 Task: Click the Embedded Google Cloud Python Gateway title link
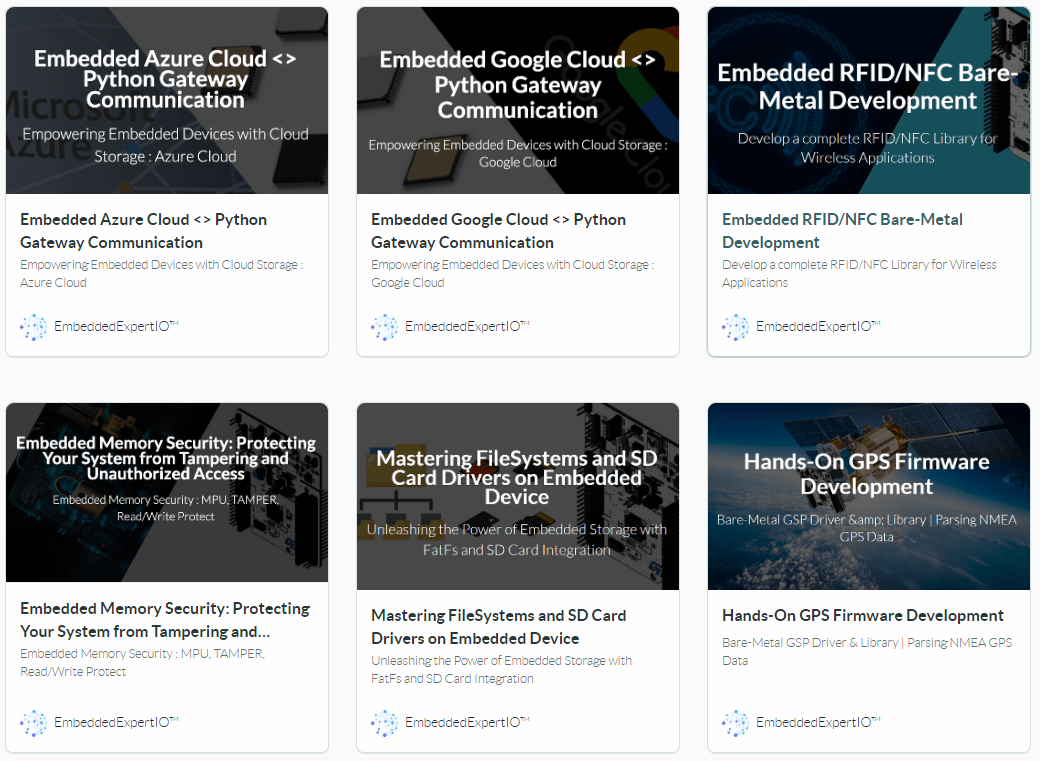pos(498,231)
